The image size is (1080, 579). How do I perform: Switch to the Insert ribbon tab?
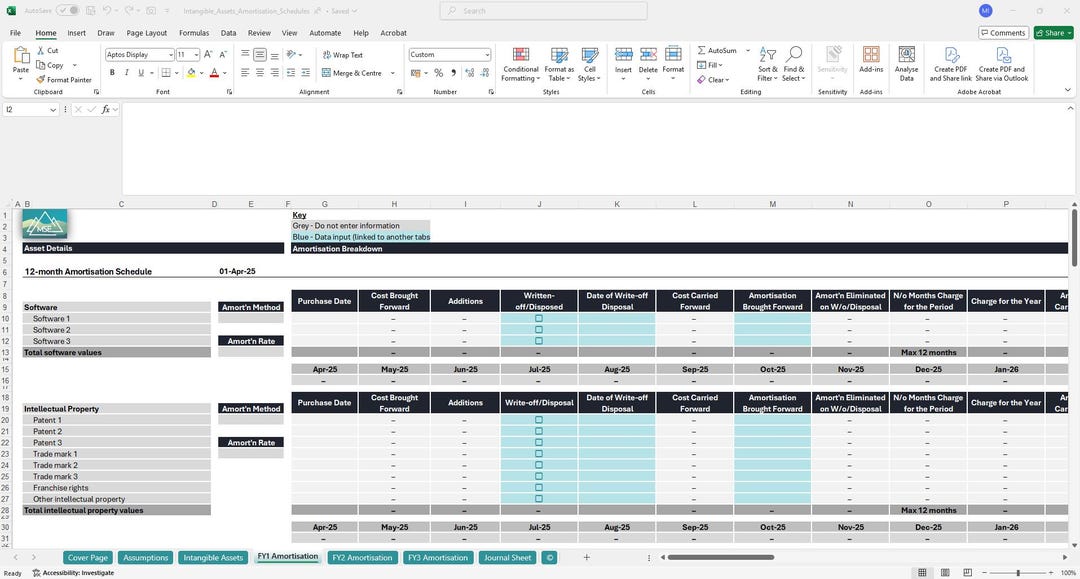76,33
